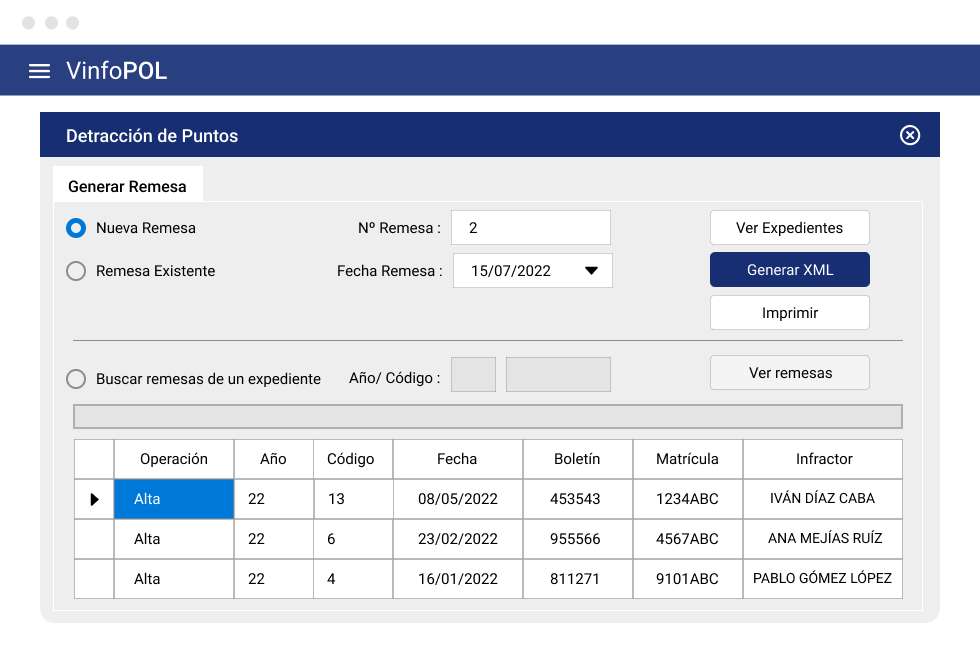Close the Detracción de Puntos panel
Image resolution: width=980 pixels, height=660 pixels.
909,135
